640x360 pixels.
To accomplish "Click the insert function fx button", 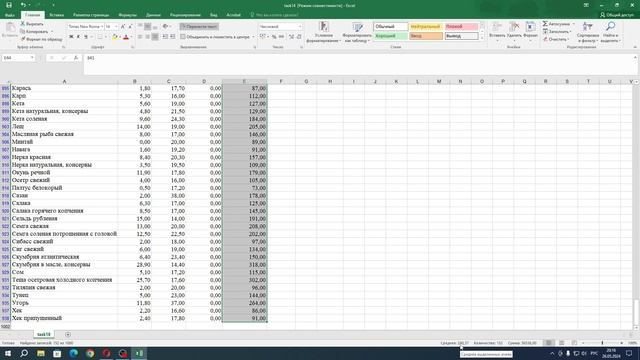I will [76, 58].
